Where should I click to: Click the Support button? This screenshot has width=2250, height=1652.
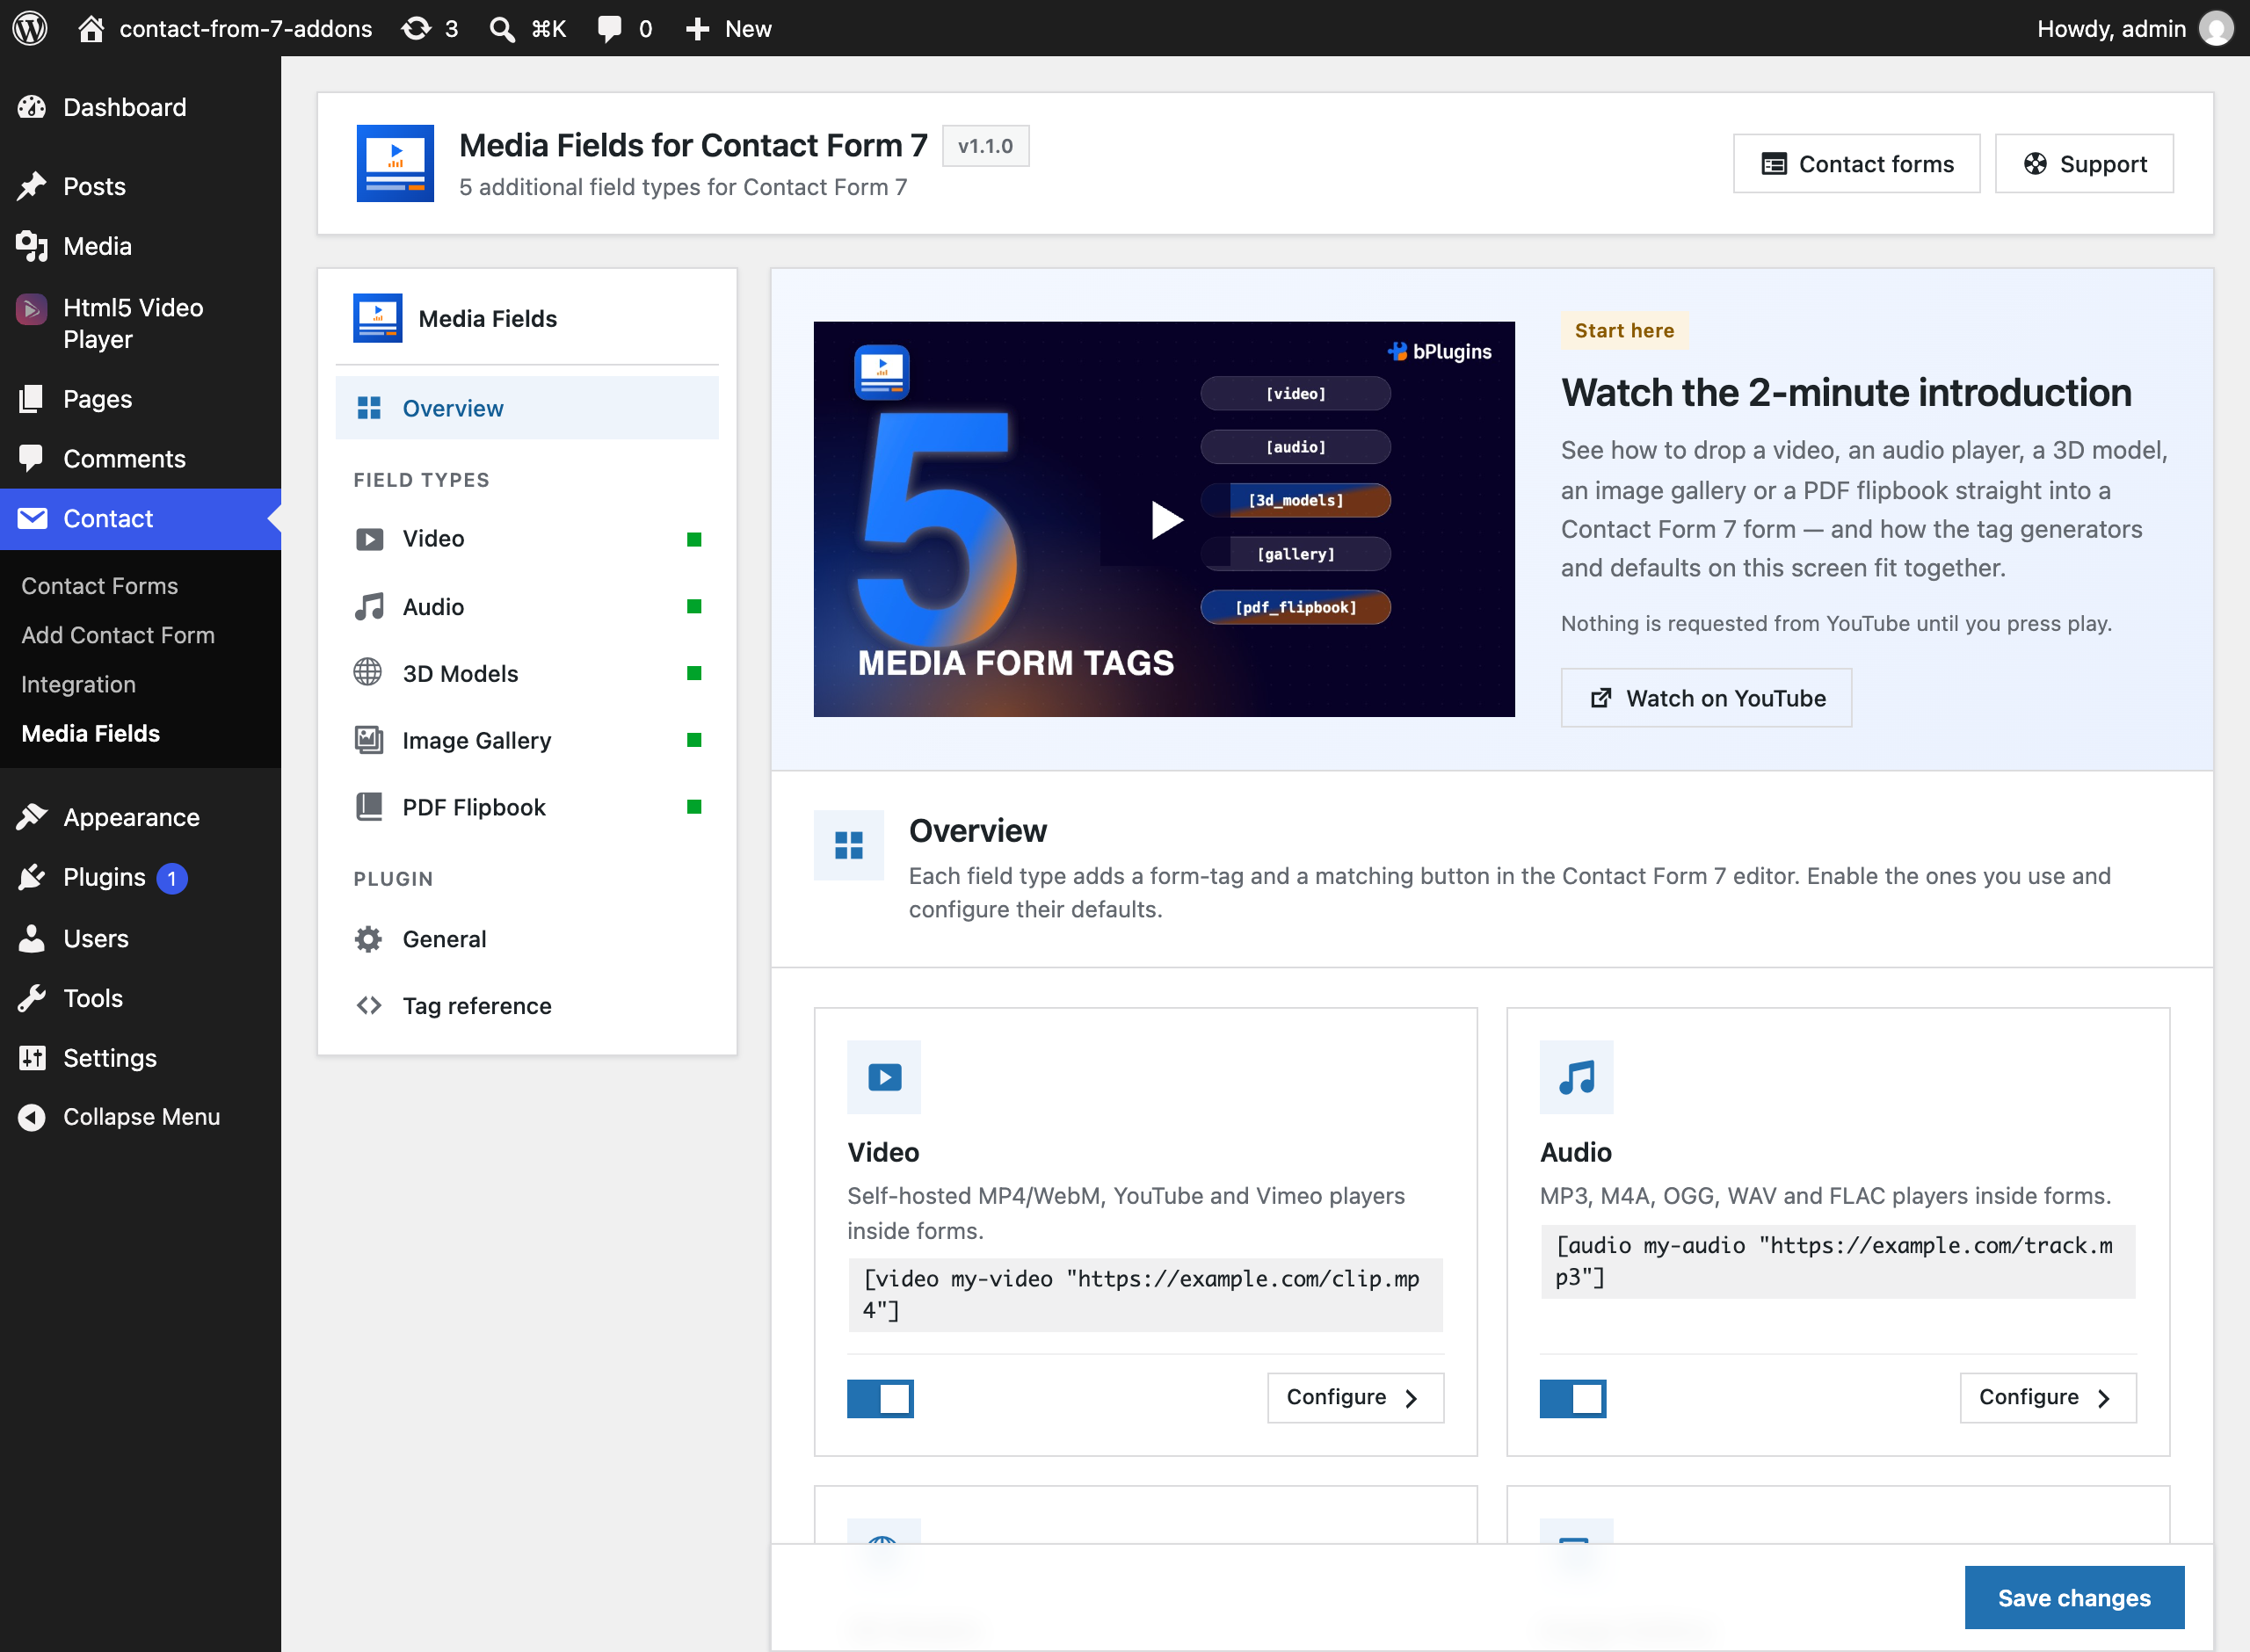[x=2085, y=164]
